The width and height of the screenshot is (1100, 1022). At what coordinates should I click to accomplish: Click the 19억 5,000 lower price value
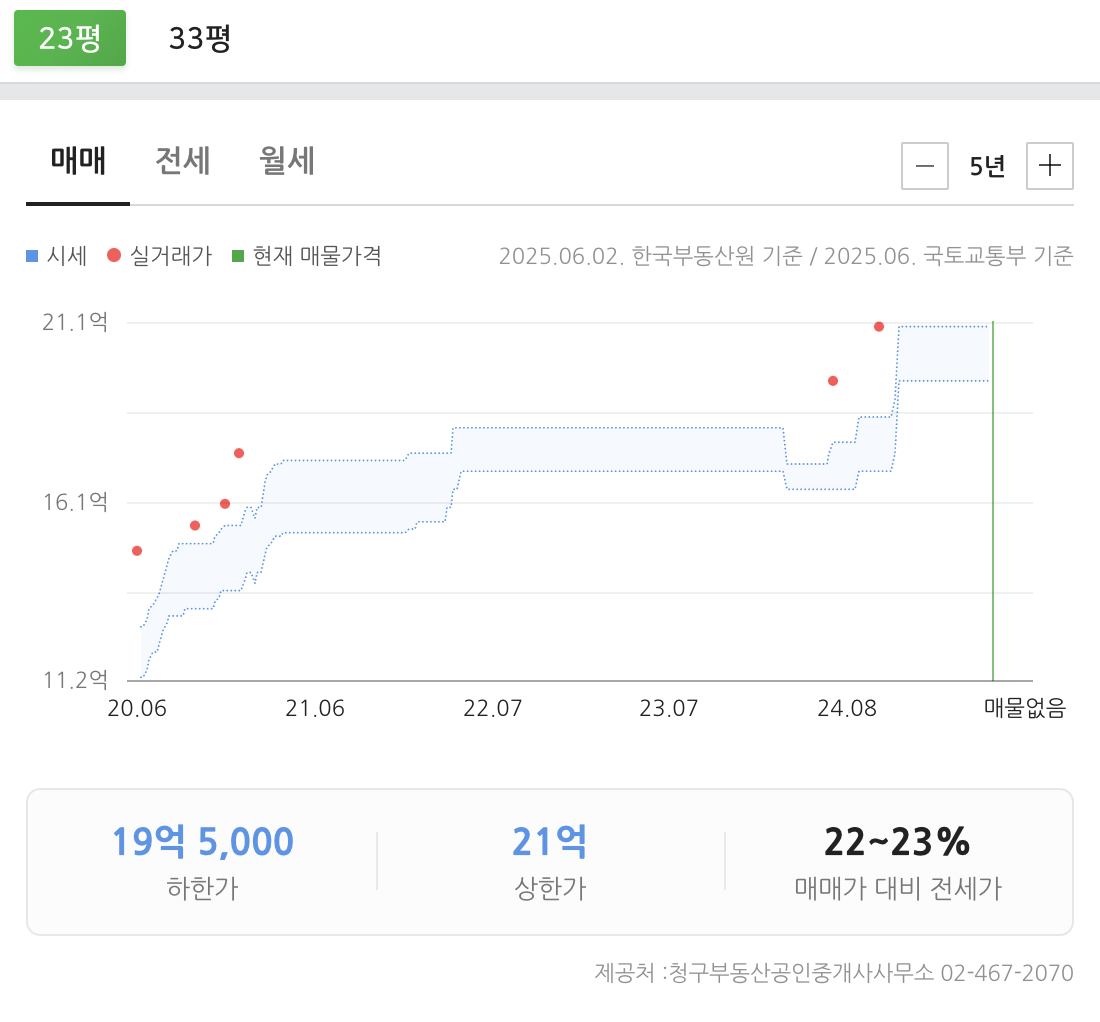click(x=203, y=842)
